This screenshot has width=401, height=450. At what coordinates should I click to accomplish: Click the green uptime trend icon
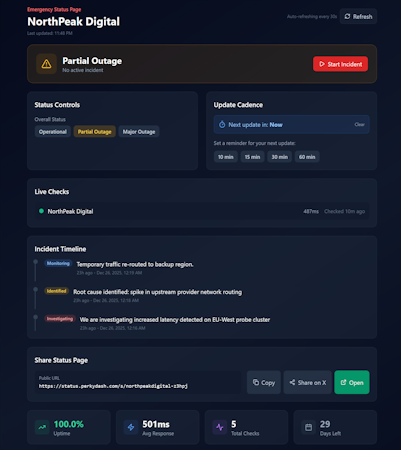tap(42, 427)
